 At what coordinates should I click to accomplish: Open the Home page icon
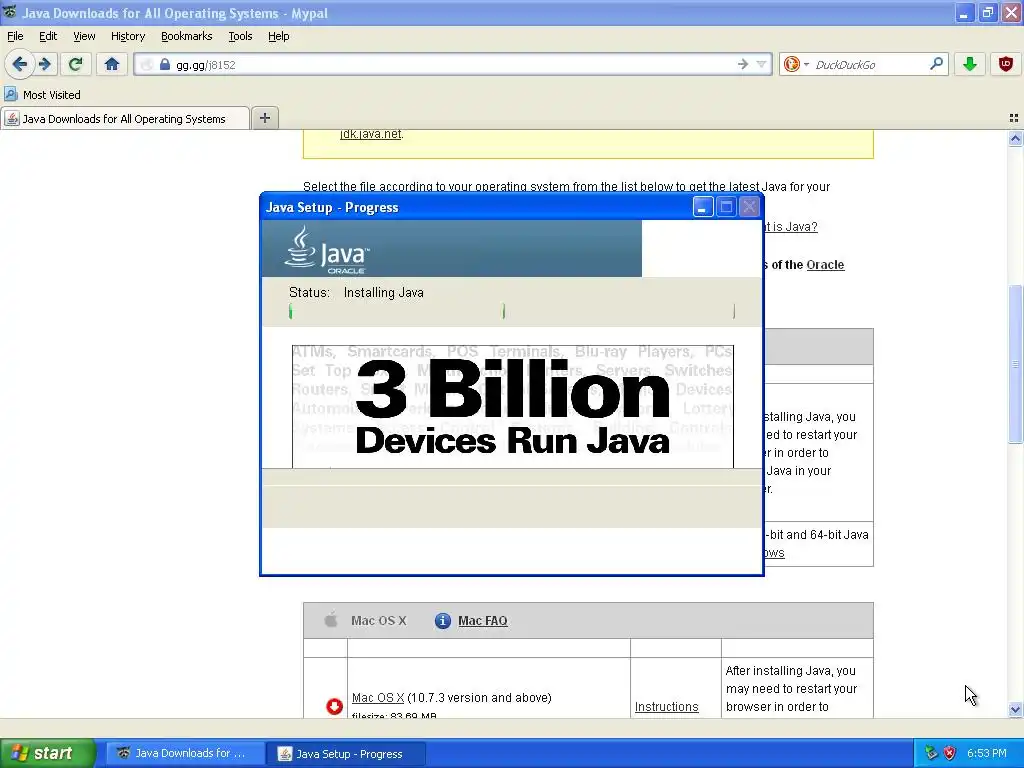coord(112,64)
